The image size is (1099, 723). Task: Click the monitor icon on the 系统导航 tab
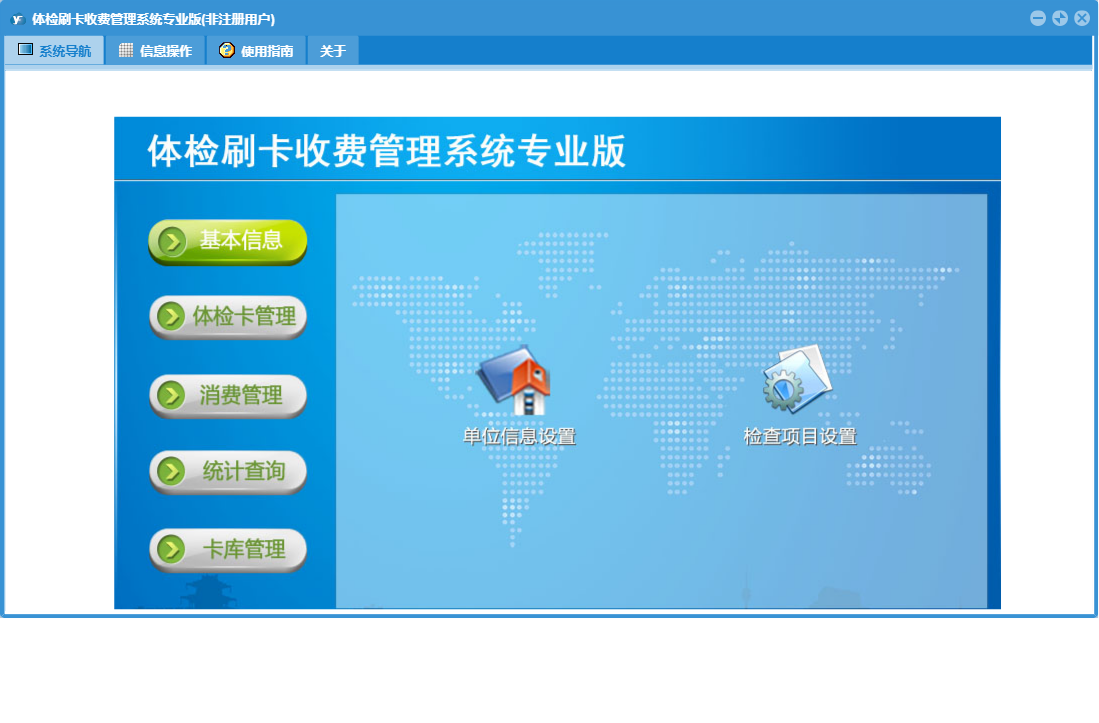tap(25, 50)
